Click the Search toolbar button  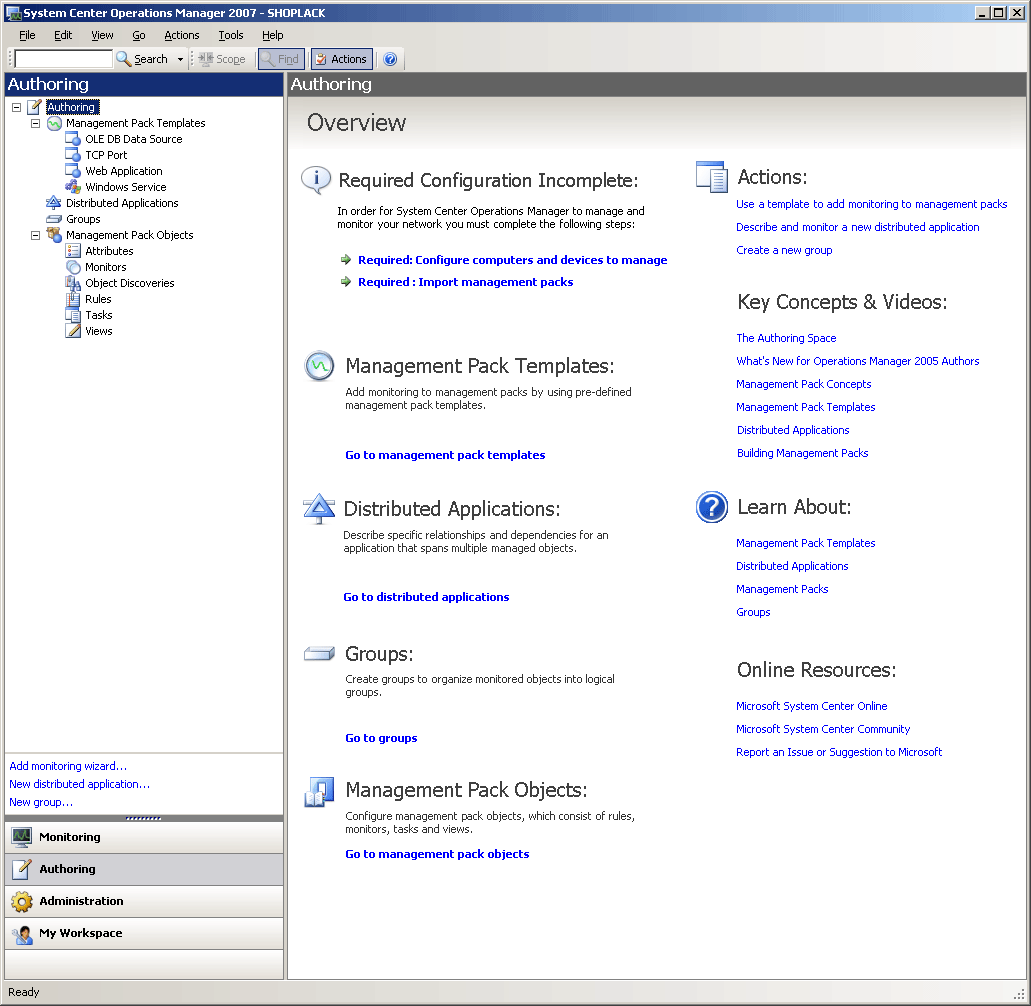click(143, 59)
